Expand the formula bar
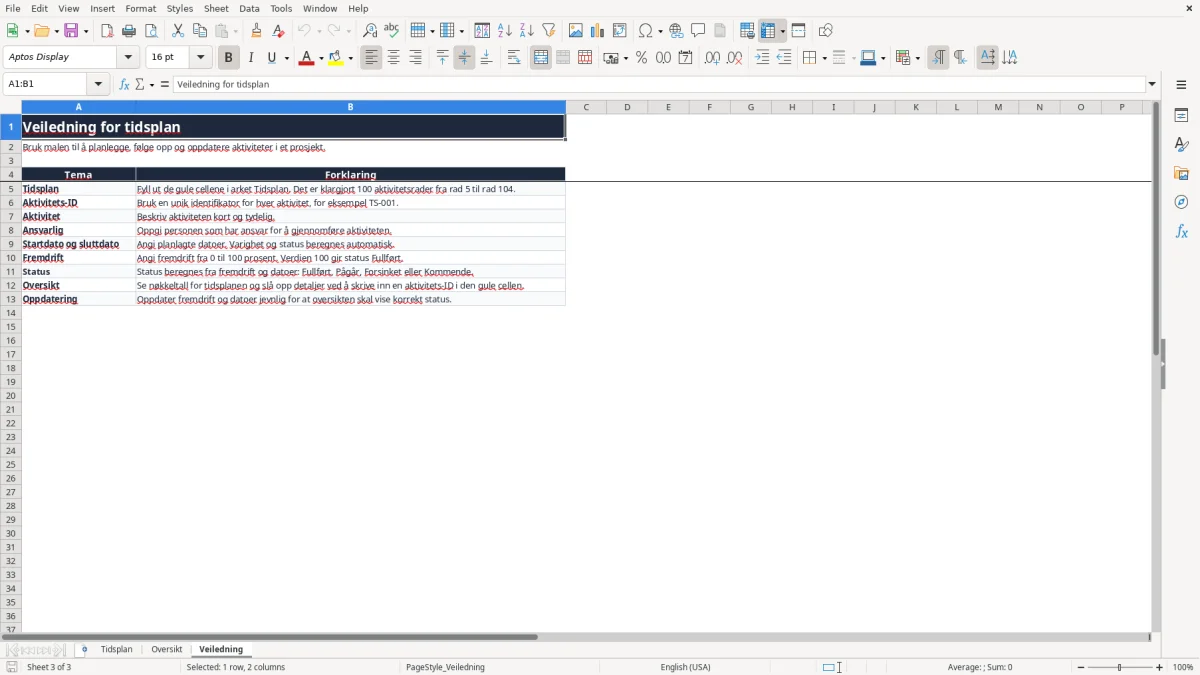This screenshot has width=1200, height=675. pyautogui.click(x=1152, y=85)
